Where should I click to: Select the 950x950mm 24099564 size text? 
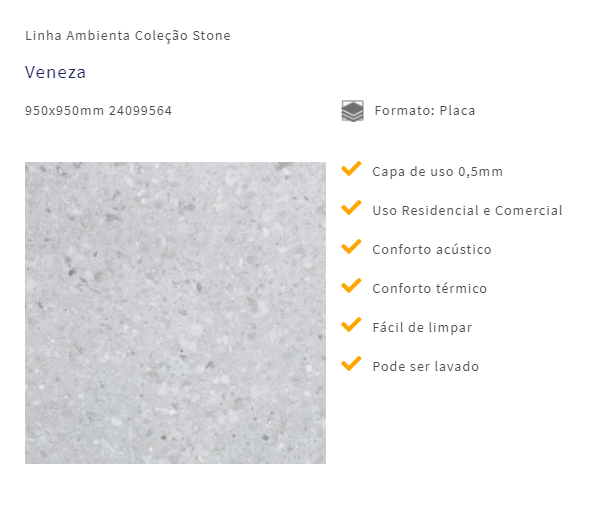coord(98,111)
